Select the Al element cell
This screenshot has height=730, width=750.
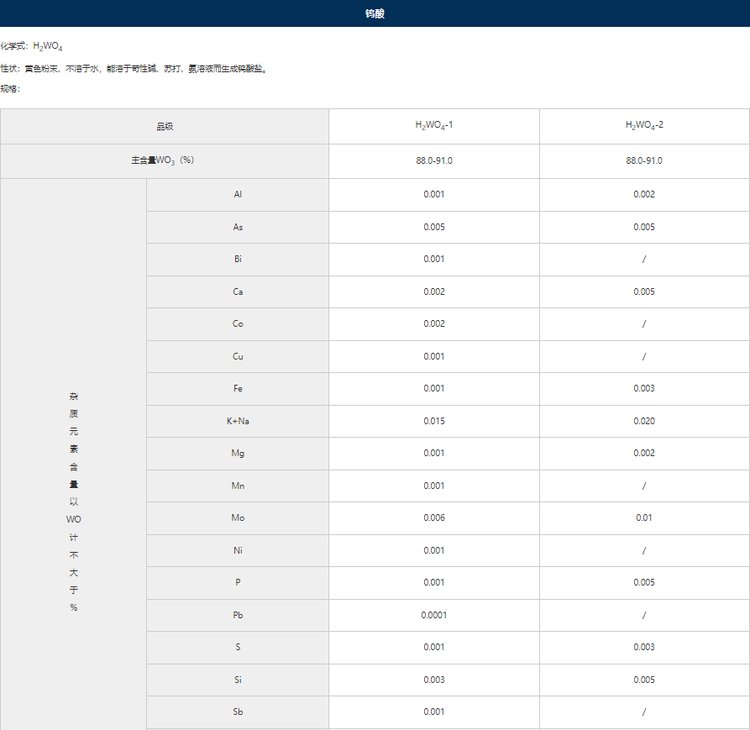click(238, 194)
